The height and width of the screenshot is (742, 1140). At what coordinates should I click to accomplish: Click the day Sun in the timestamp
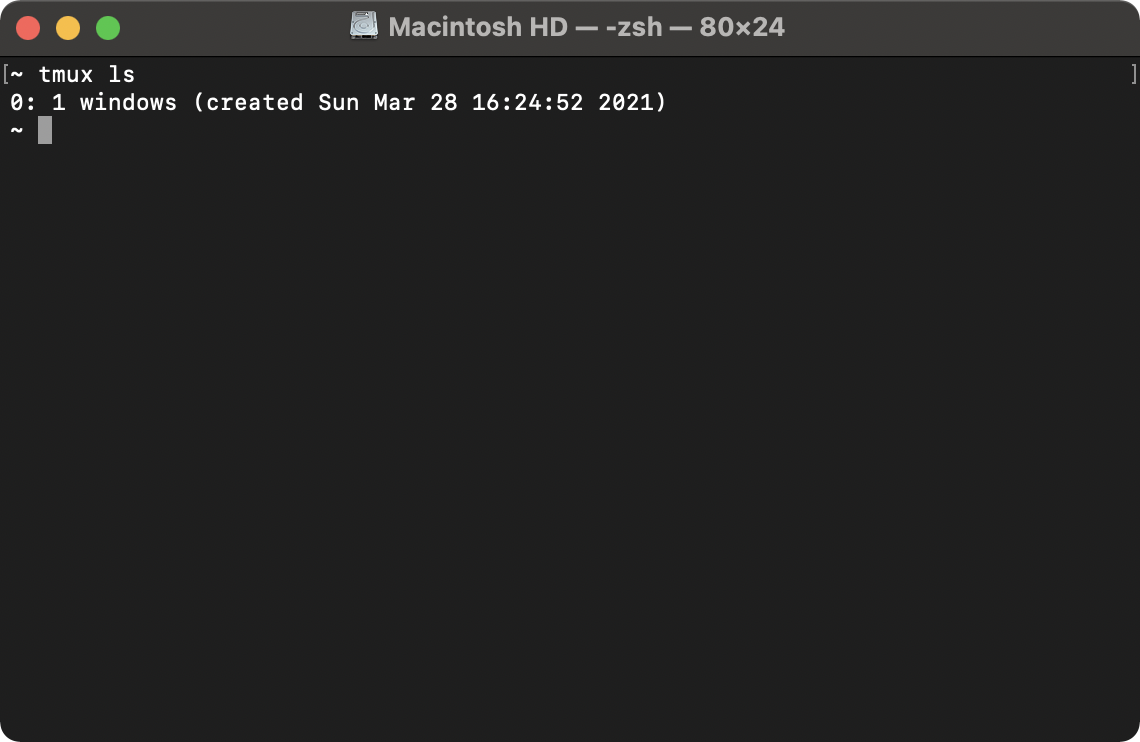point(339,102)
